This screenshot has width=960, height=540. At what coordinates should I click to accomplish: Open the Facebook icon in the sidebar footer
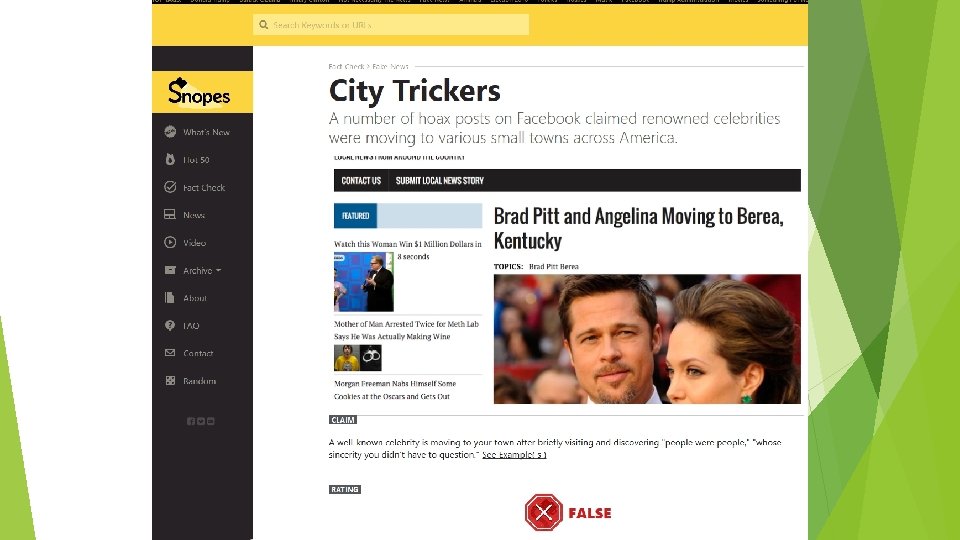click(190, 421)
